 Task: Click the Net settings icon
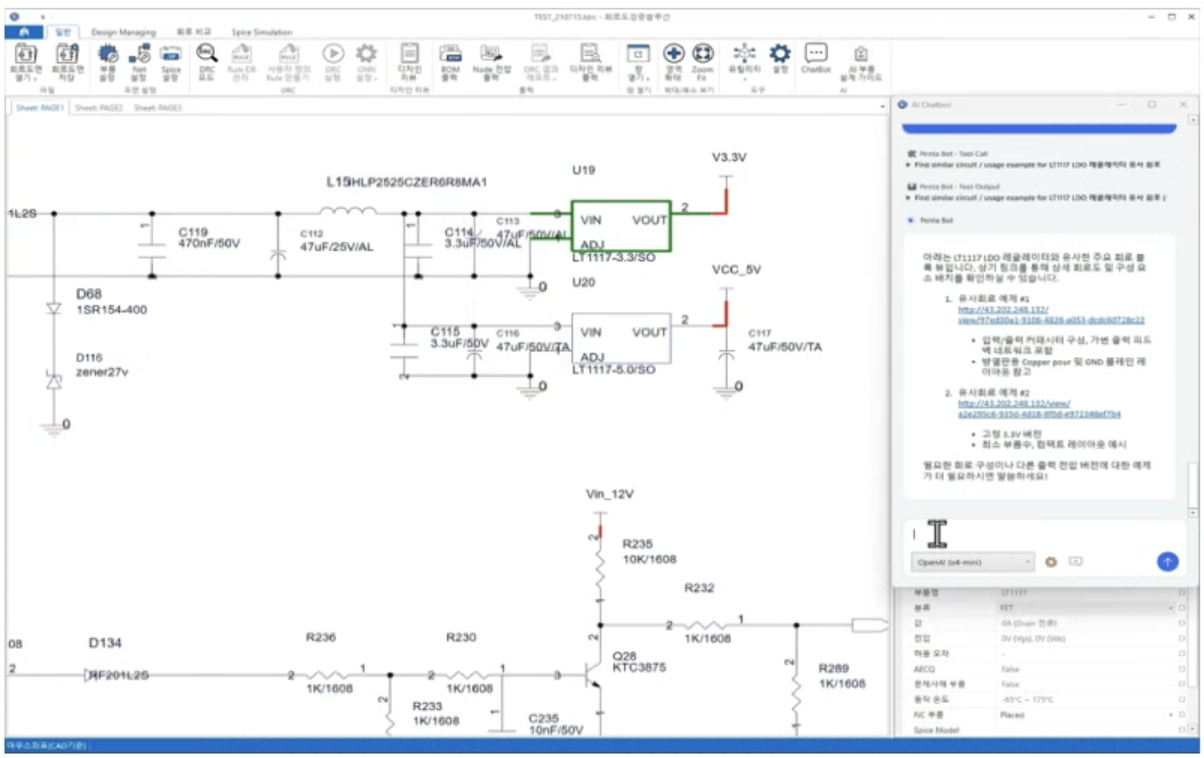pyautogui.click(x=139, y=58)
